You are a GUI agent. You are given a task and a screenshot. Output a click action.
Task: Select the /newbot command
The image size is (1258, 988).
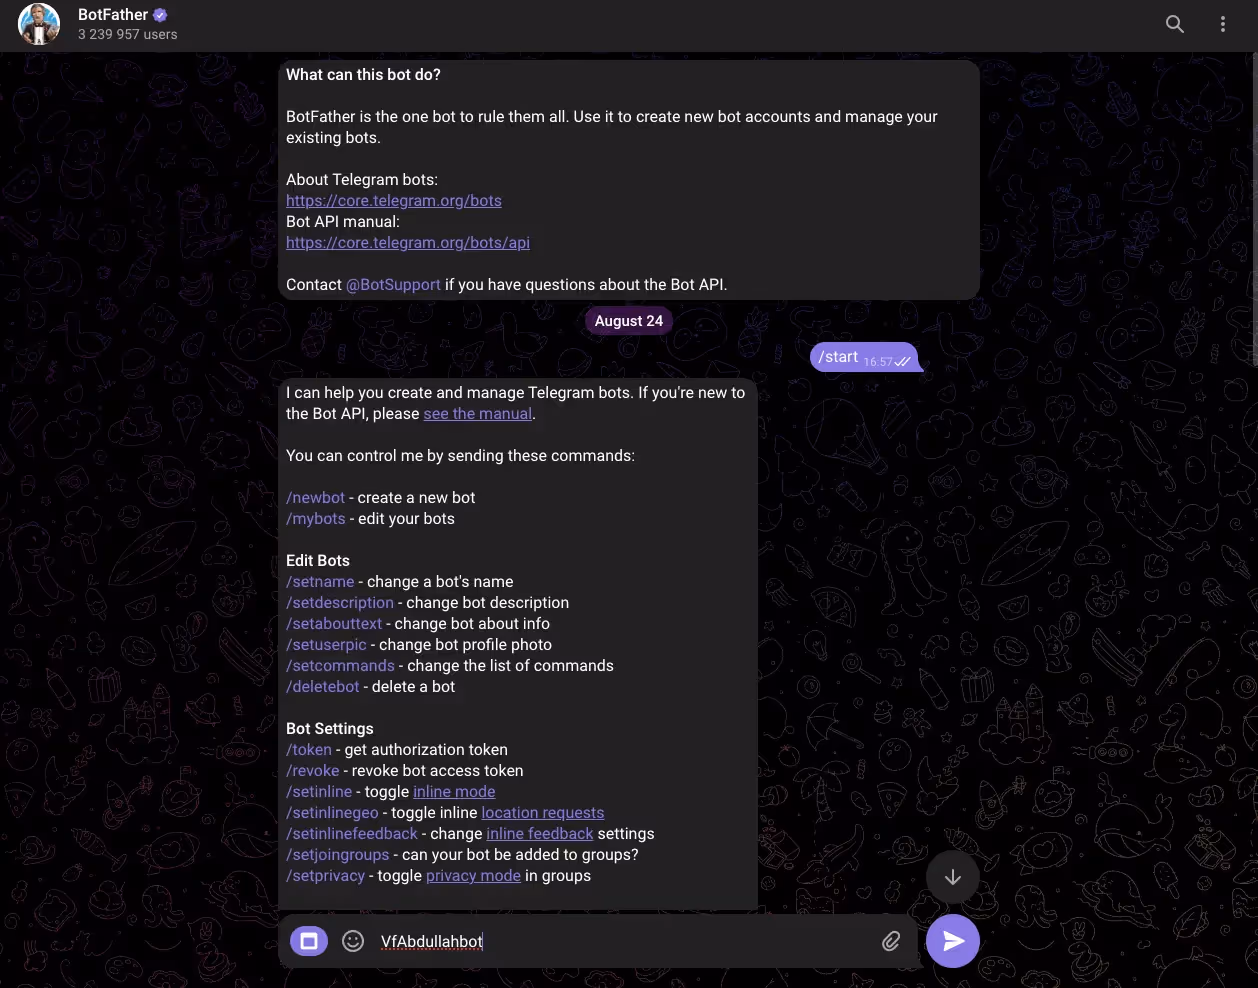pyautogui.click(x=316, y=498)
